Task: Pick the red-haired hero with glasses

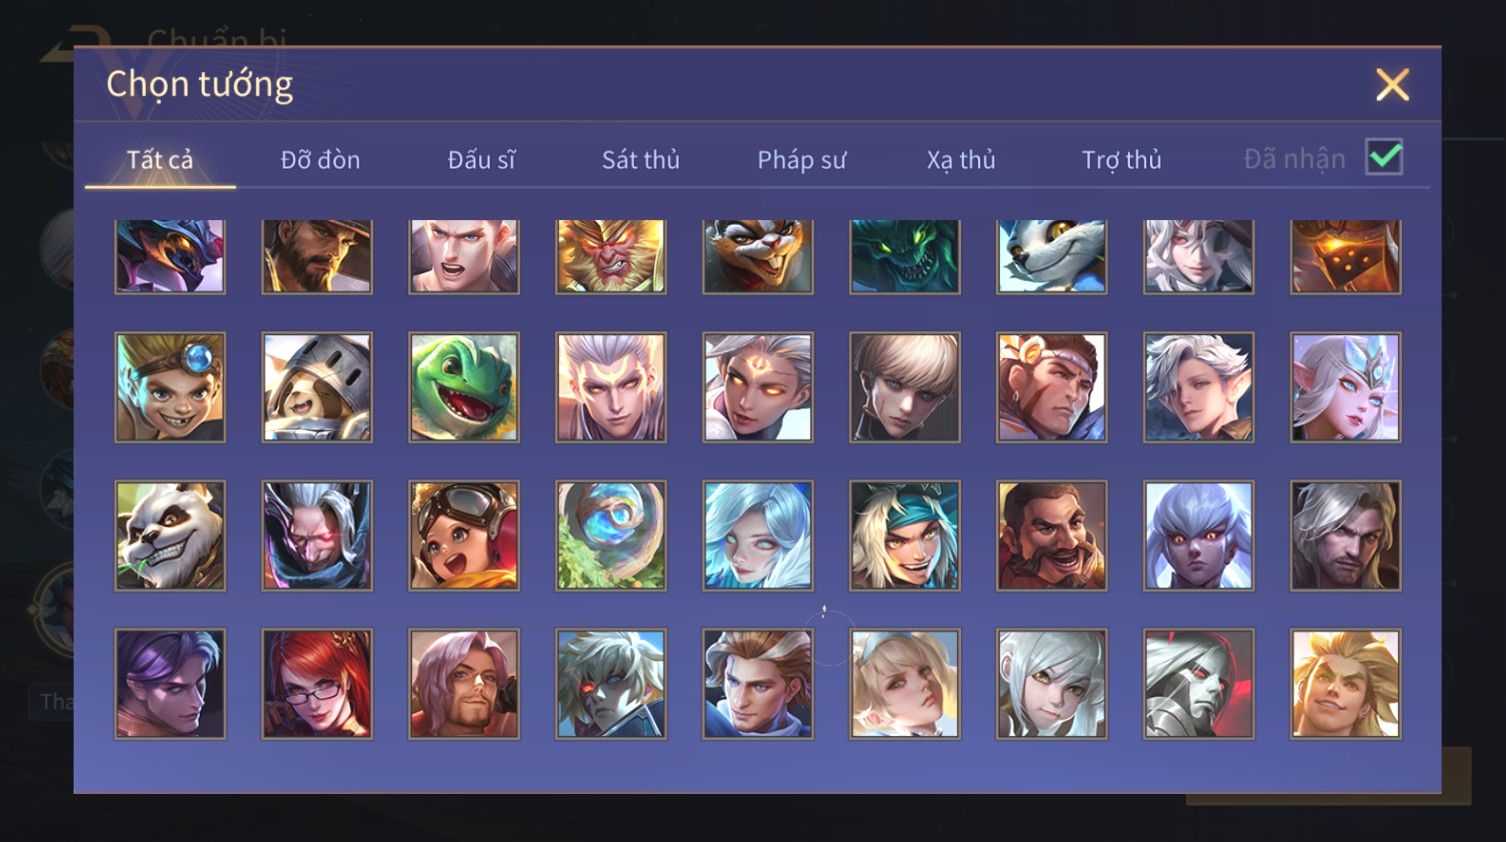Action: coord(317,683)
